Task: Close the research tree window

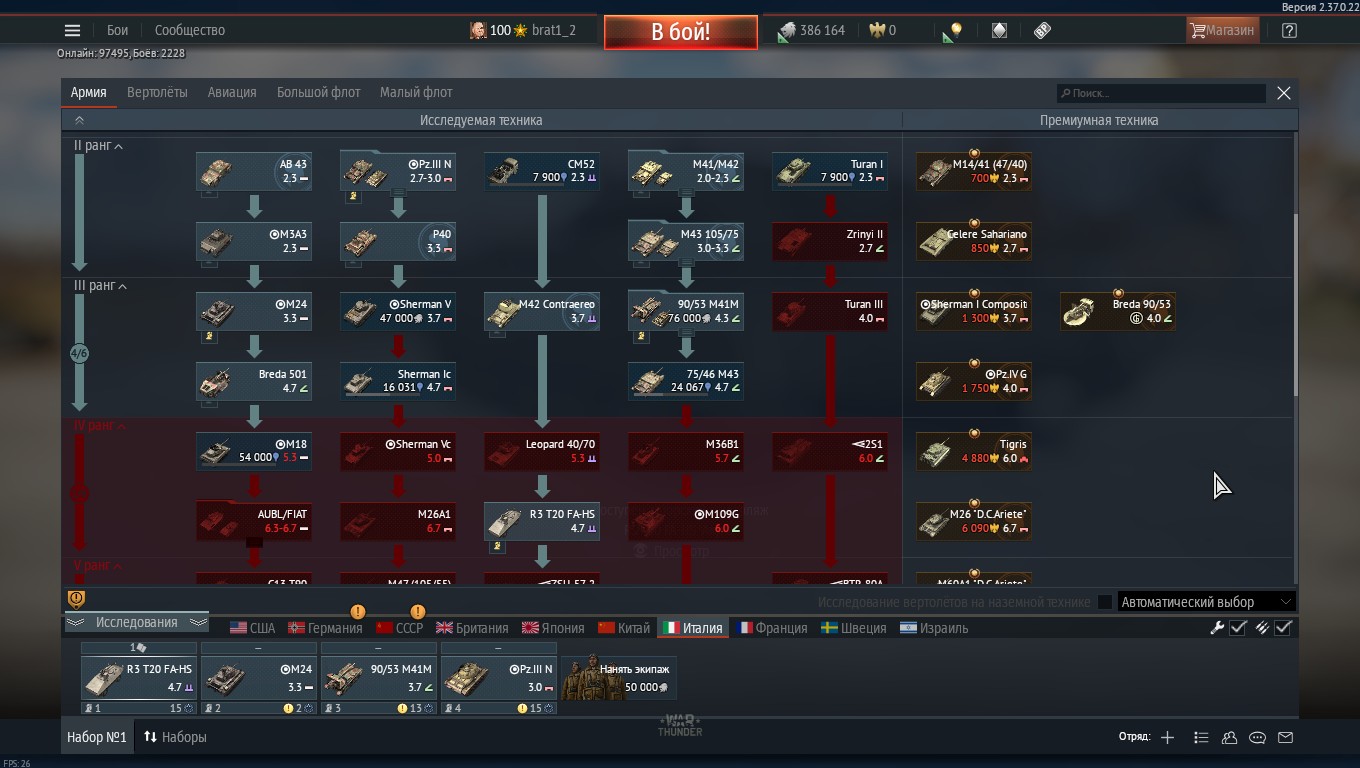Action: 1284,93
